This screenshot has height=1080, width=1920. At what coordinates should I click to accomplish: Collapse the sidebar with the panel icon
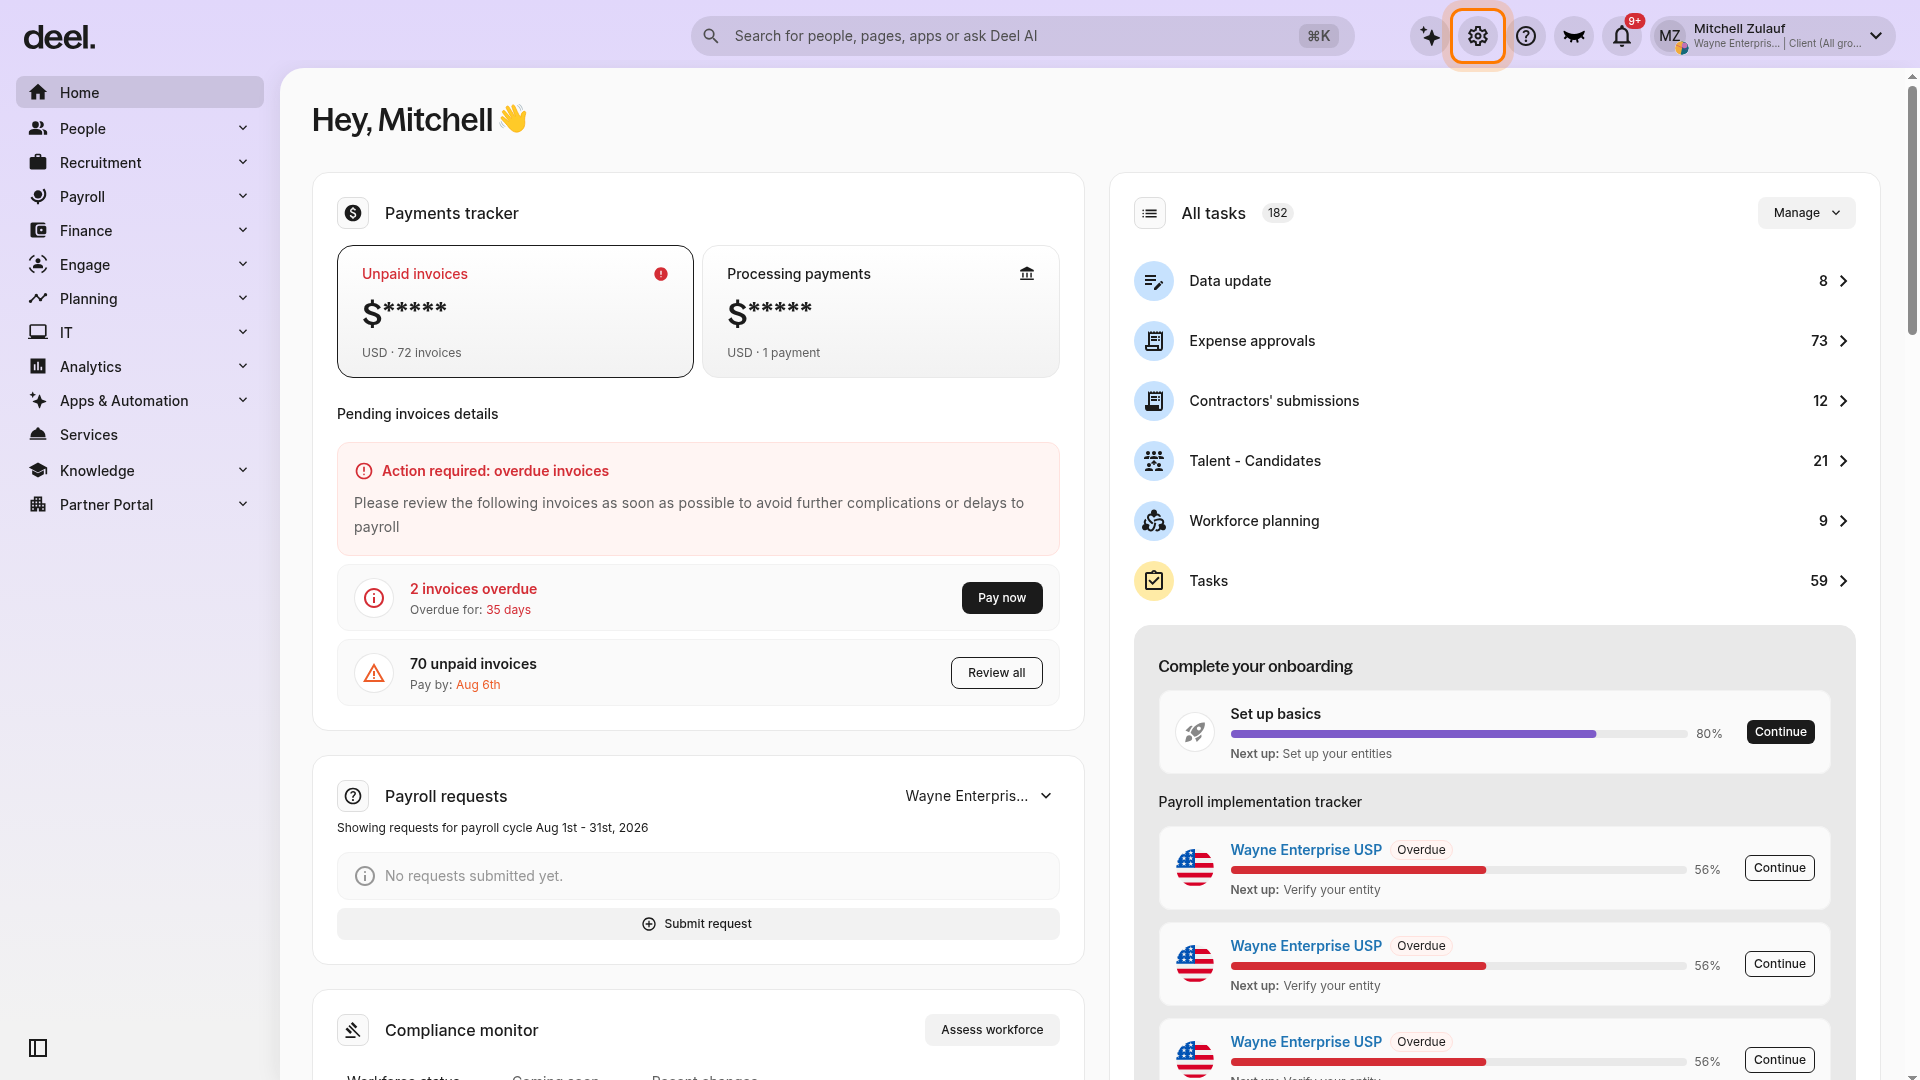pyautogui.click(x=38, y=1048)
